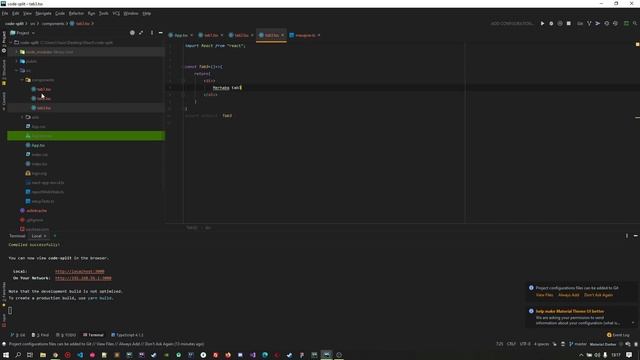
Task: Click Don't Ask Again in the notification
Action: [x=598, y=295]
